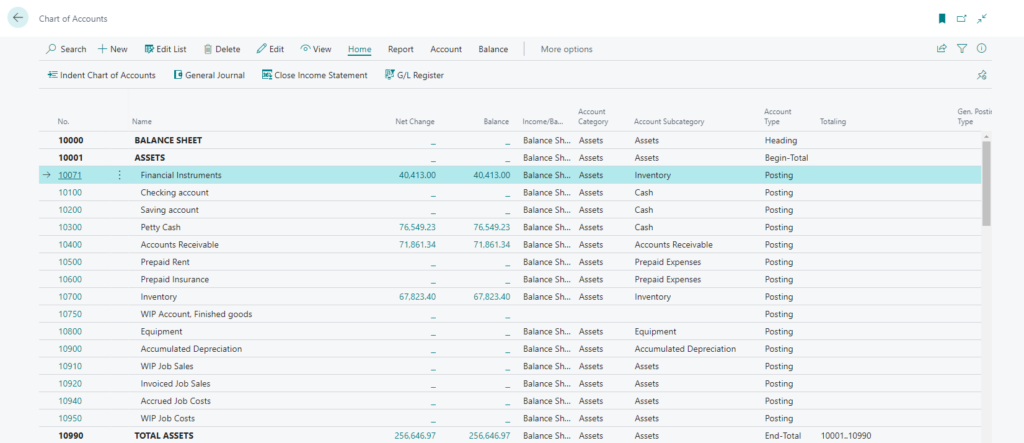This screenshot has width=1024, height=443.
Task: Open account number 10071 link
Action: pos(70,175)
